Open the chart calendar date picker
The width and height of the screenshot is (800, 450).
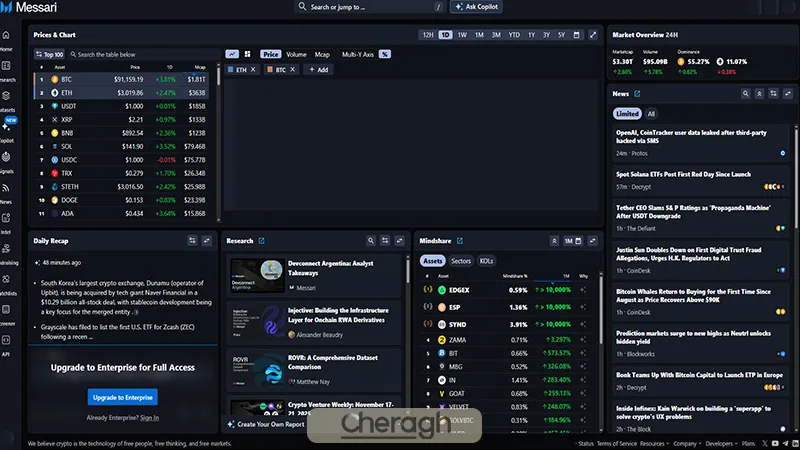574,35
